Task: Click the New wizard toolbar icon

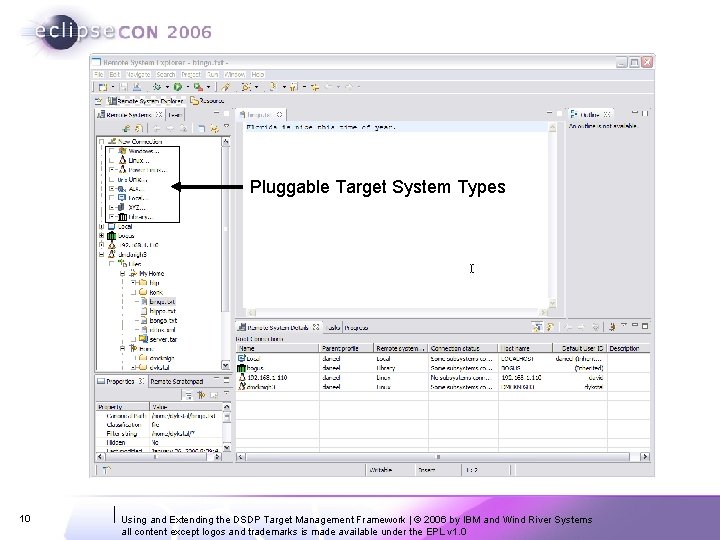Action: tap(103, 87)
